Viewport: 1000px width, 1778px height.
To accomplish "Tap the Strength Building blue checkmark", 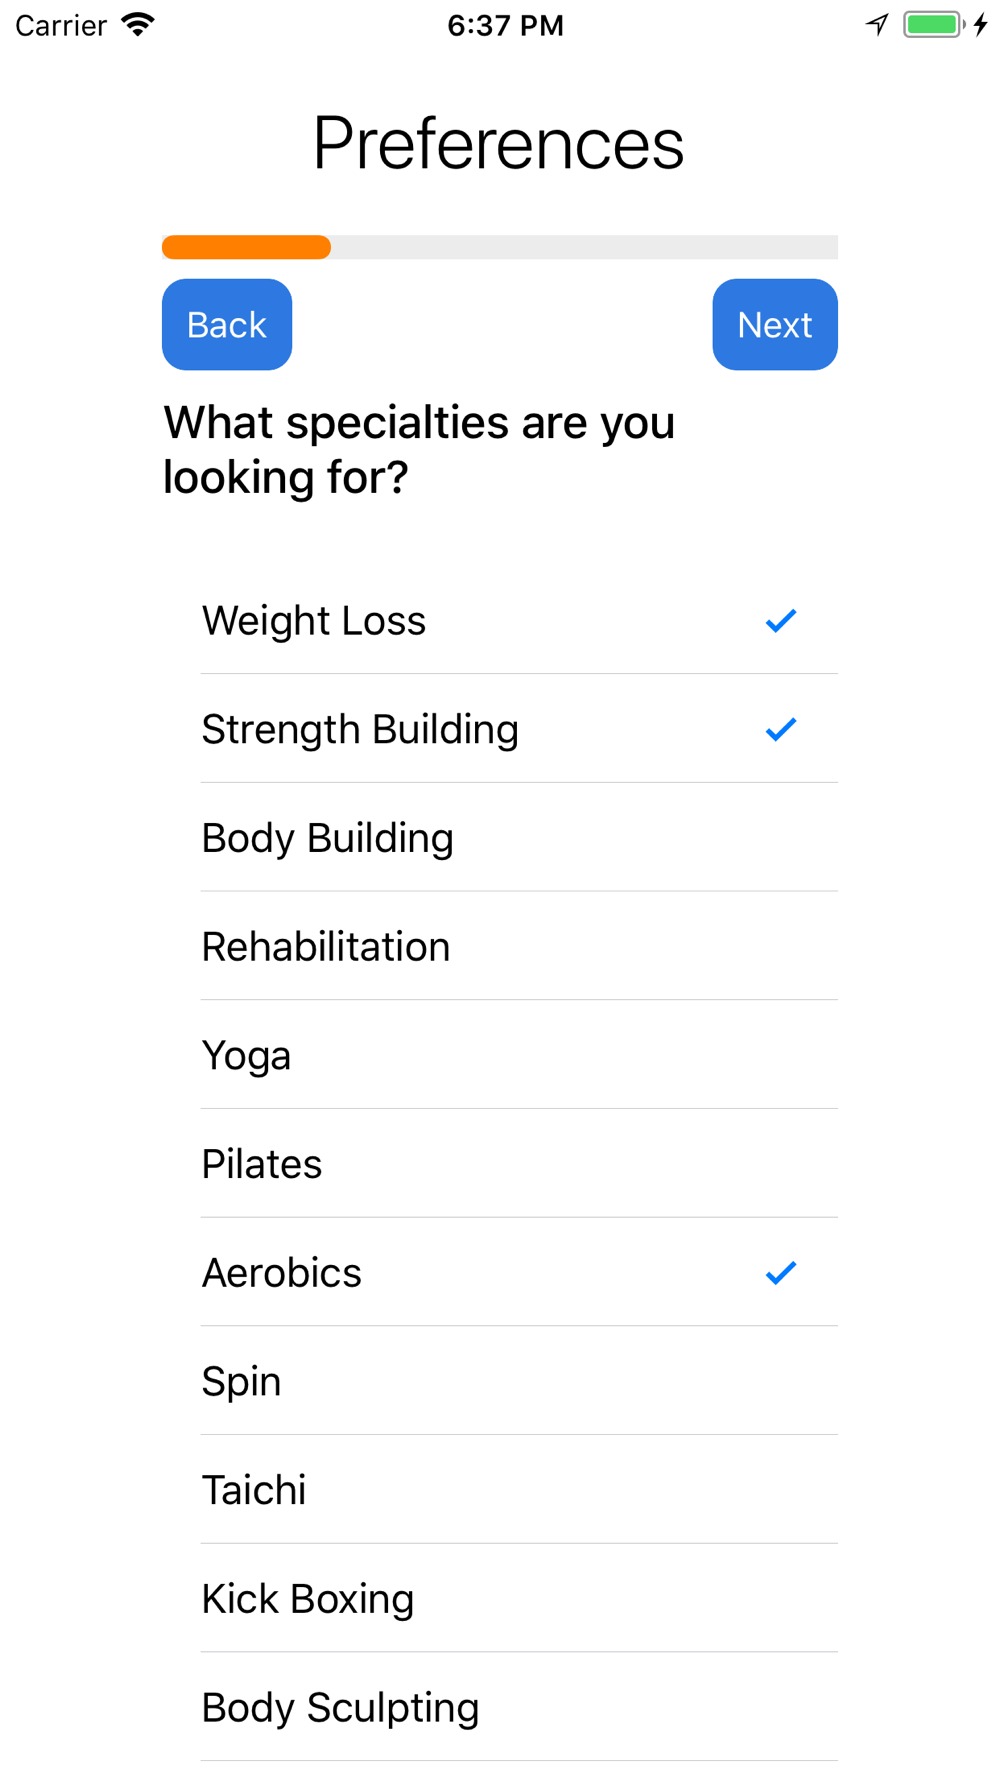I will pyautogui.click(x=780, y=730).
